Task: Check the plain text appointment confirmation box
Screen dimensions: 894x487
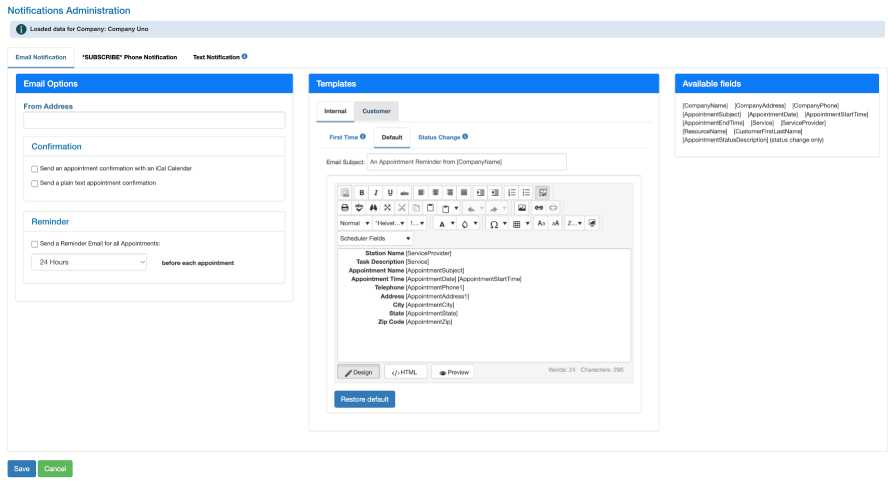Action: 34,184
